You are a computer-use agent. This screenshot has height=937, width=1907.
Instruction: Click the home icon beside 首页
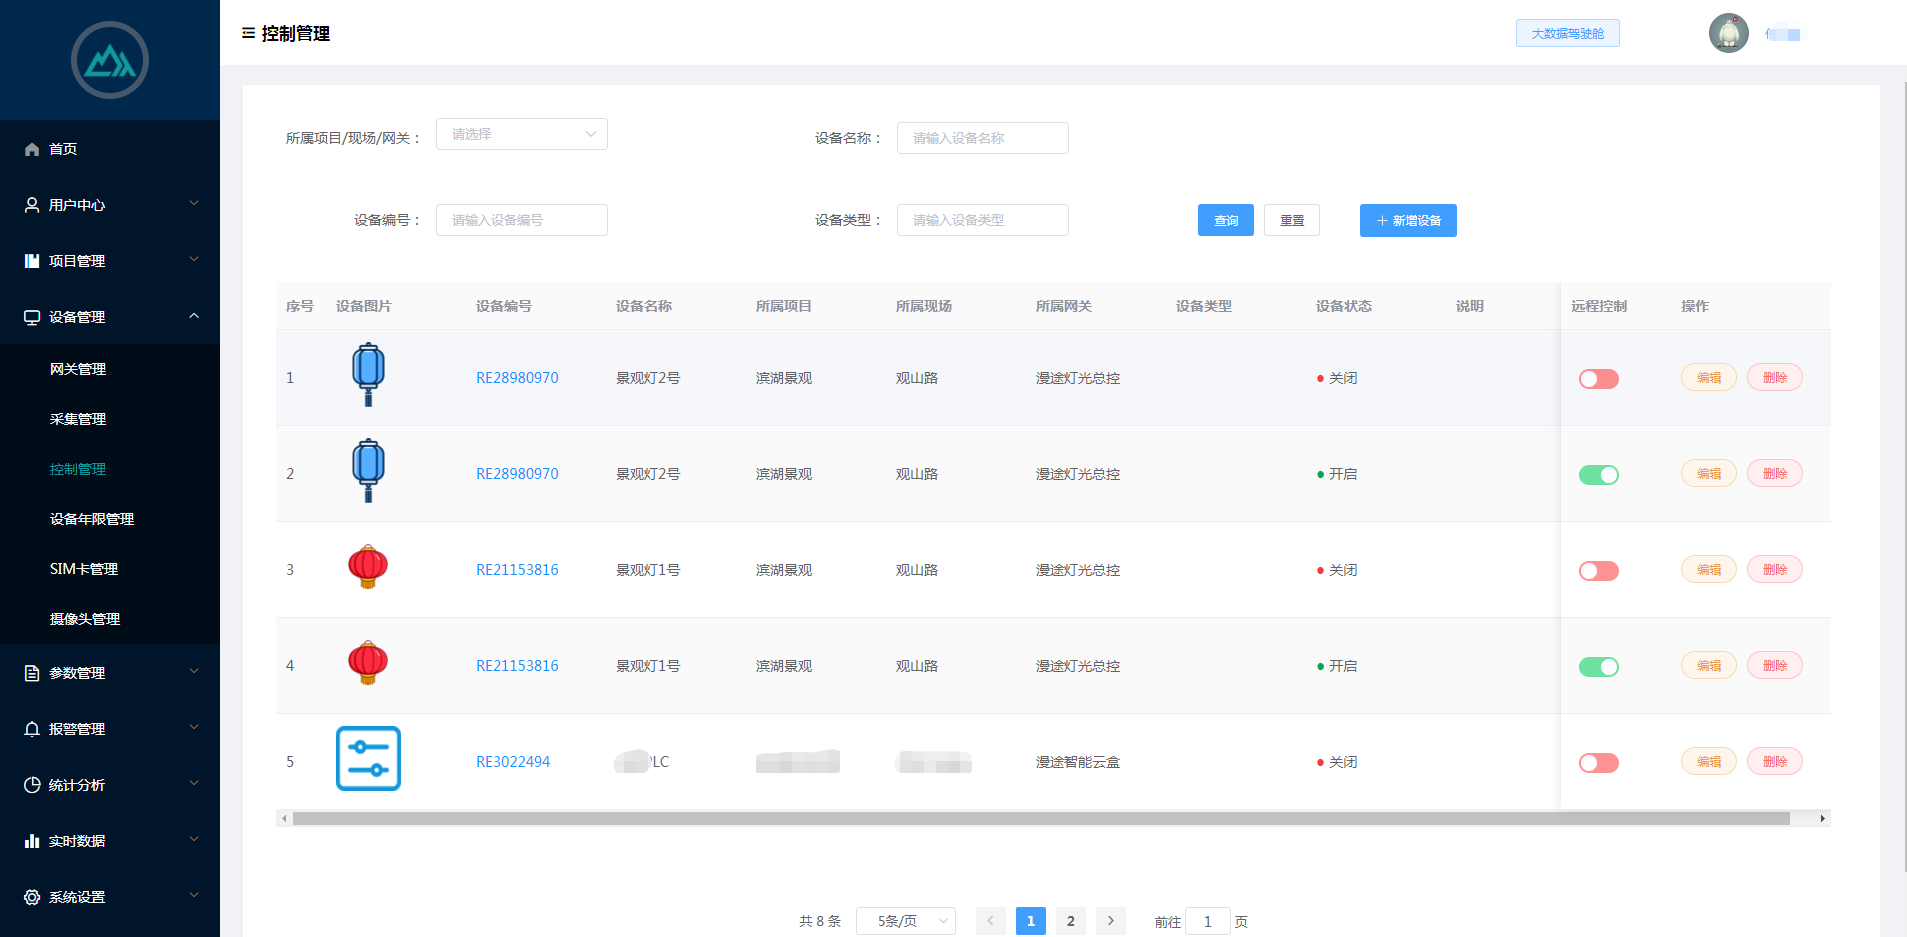pyautogui.click(x=32, y=149)
